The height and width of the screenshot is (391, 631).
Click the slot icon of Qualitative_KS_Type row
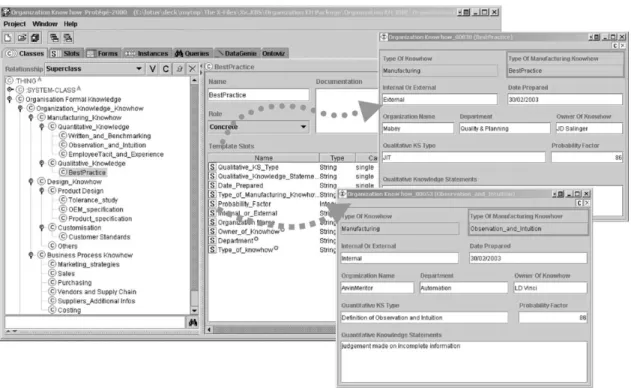pyautogui.click(x=212, y=167)
